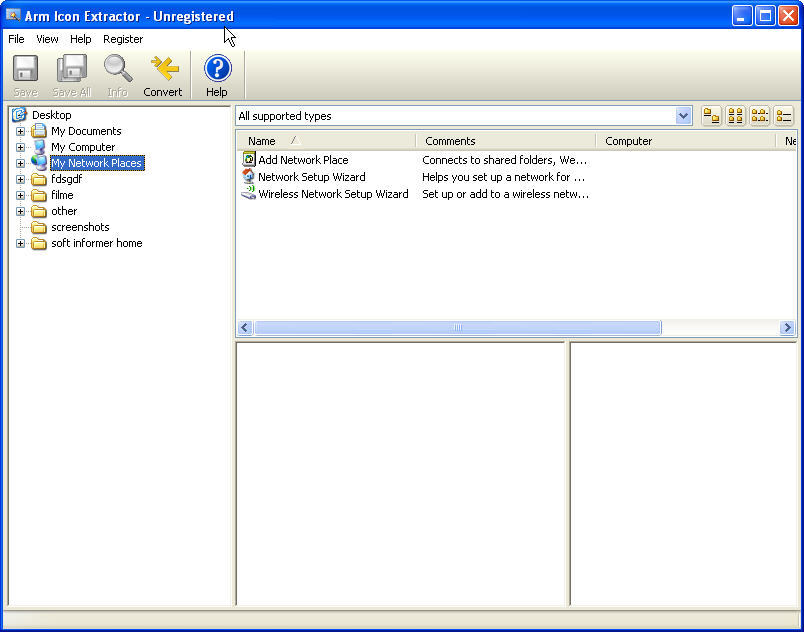Click the horizontal scrollbar right arrow
Screen dimensions: 804x632
pos(787,327)
